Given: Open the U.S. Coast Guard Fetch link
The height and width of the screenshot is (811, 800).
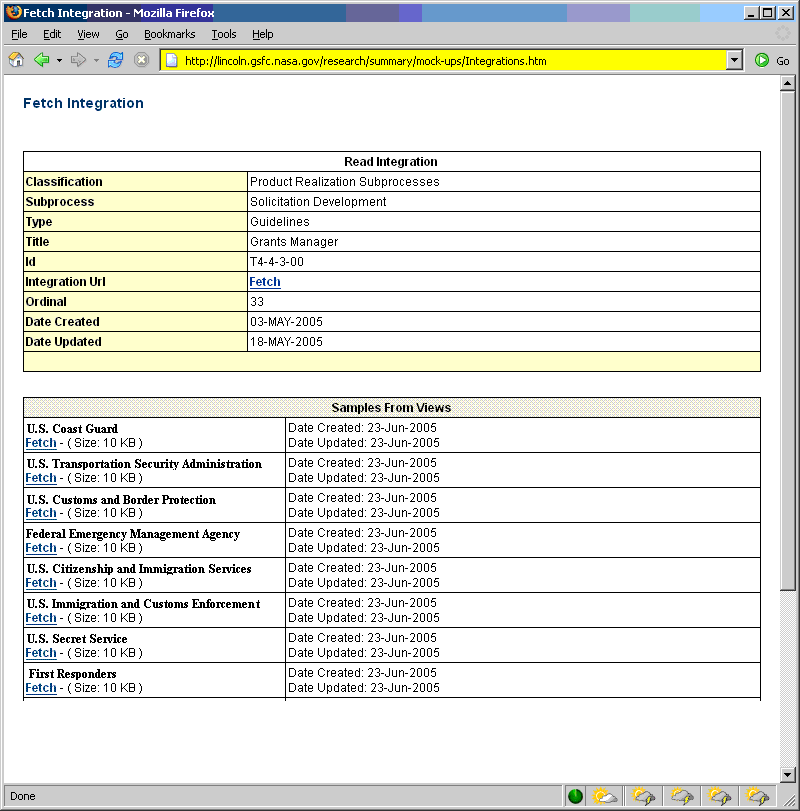Looking at the screenshot, I should (41, 443).
